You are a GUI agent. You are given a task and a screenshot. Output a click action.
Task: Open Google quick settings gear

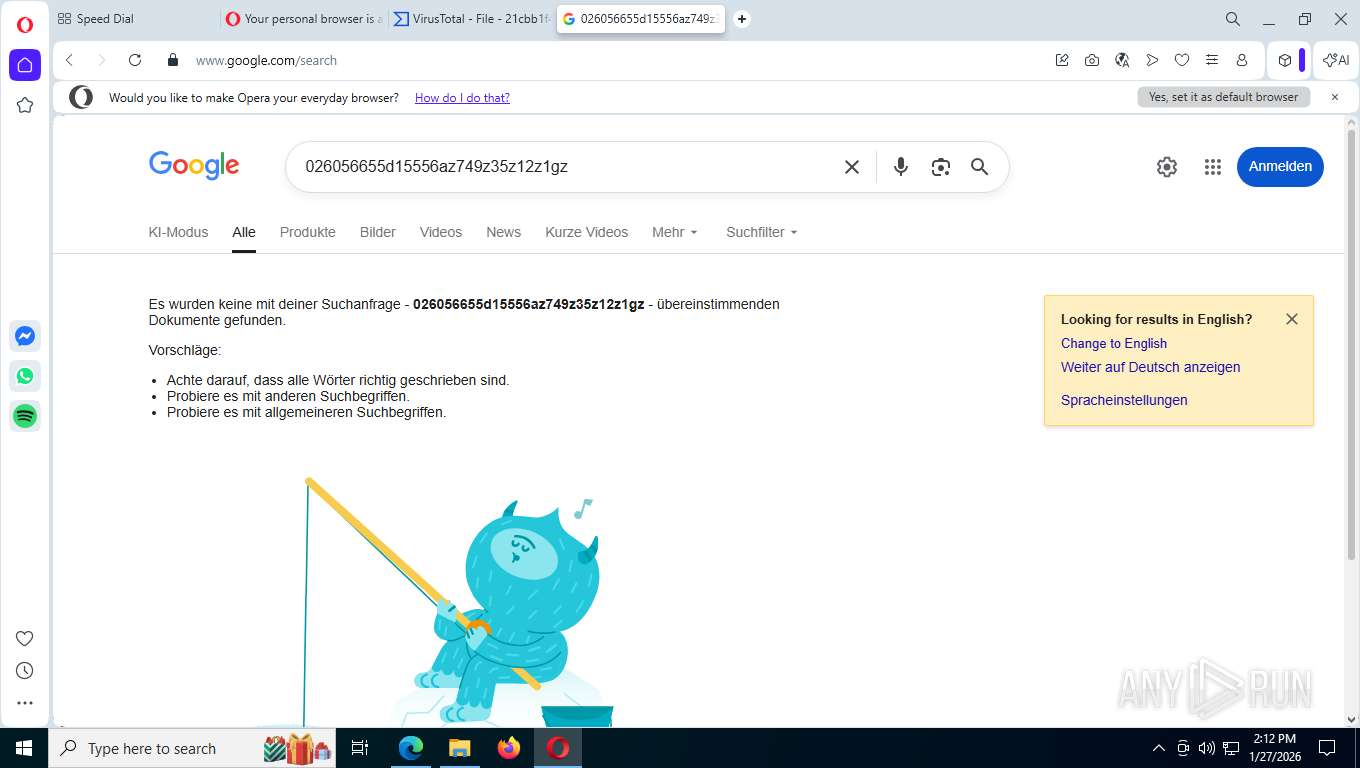[1167, 167]
